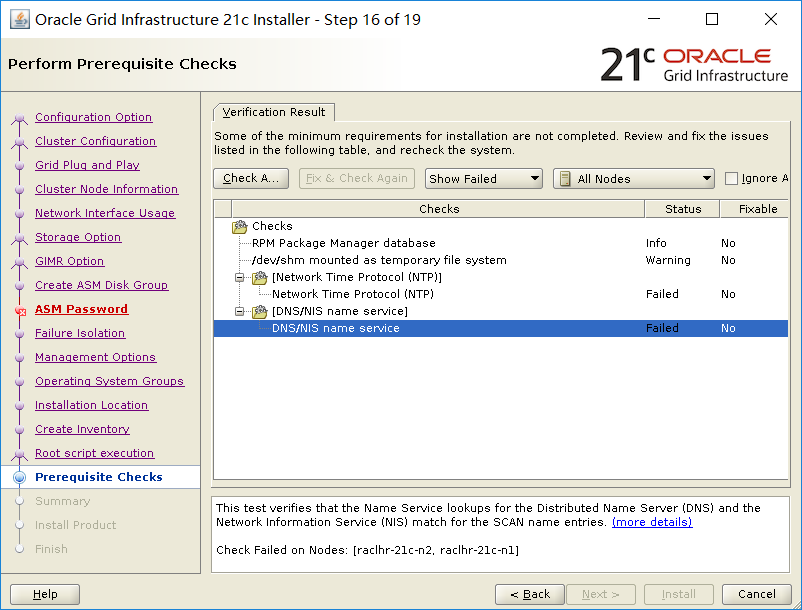The image size is (802, 610).
Task: Click the Warning status of /dev/shm row
Action: [668, 260]
